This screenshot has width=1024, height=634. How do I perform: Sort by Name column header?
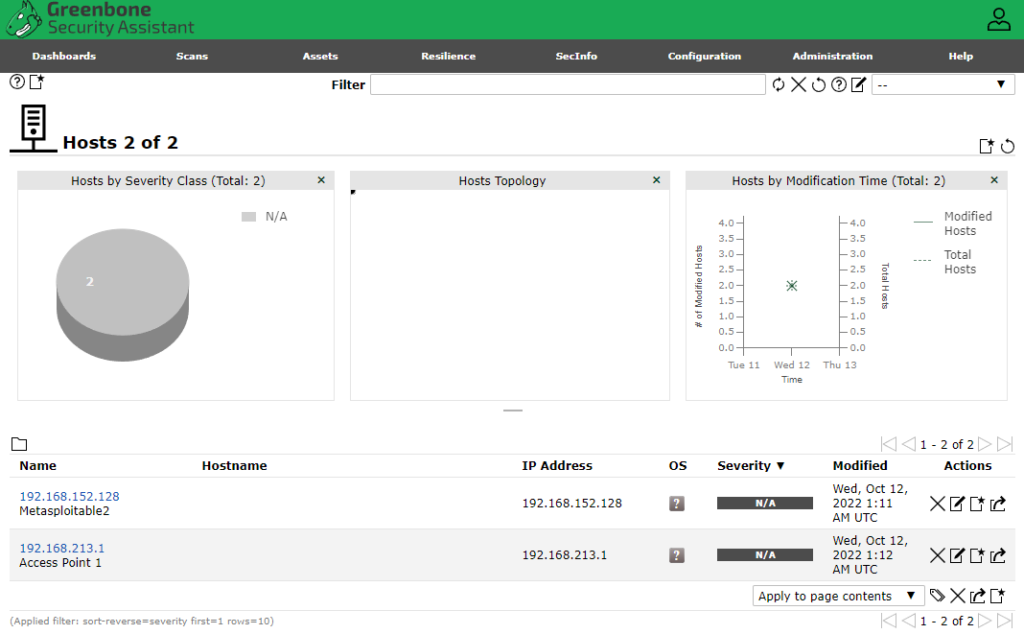[x=38, y=466]
